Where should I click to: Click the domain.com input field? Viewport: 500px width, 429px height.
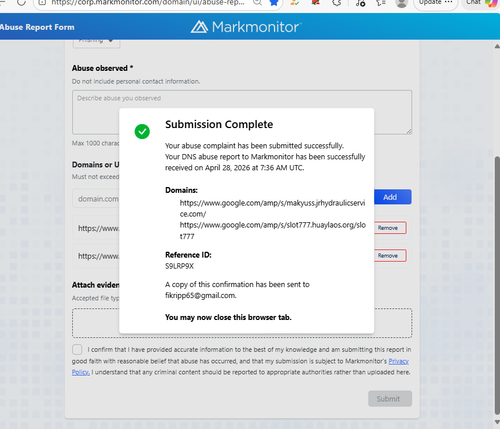point(96,199)
